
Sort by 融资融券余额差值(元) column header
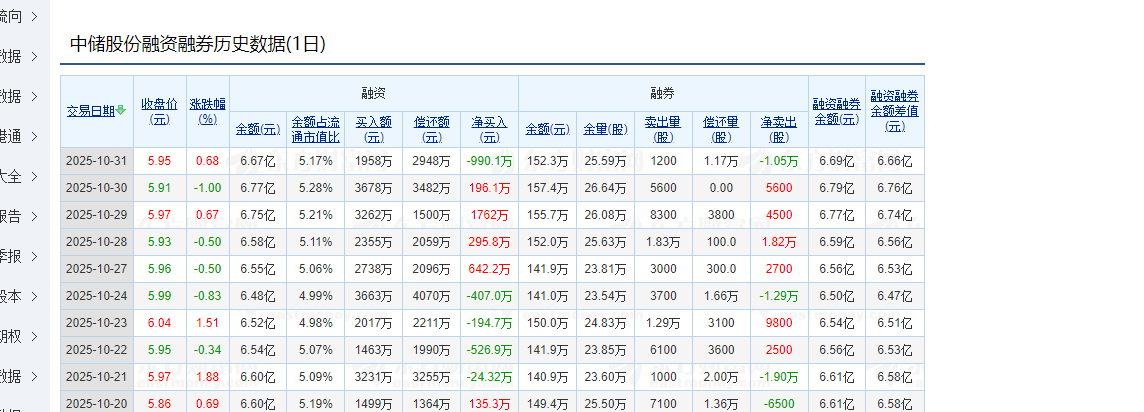click(894, 111)
